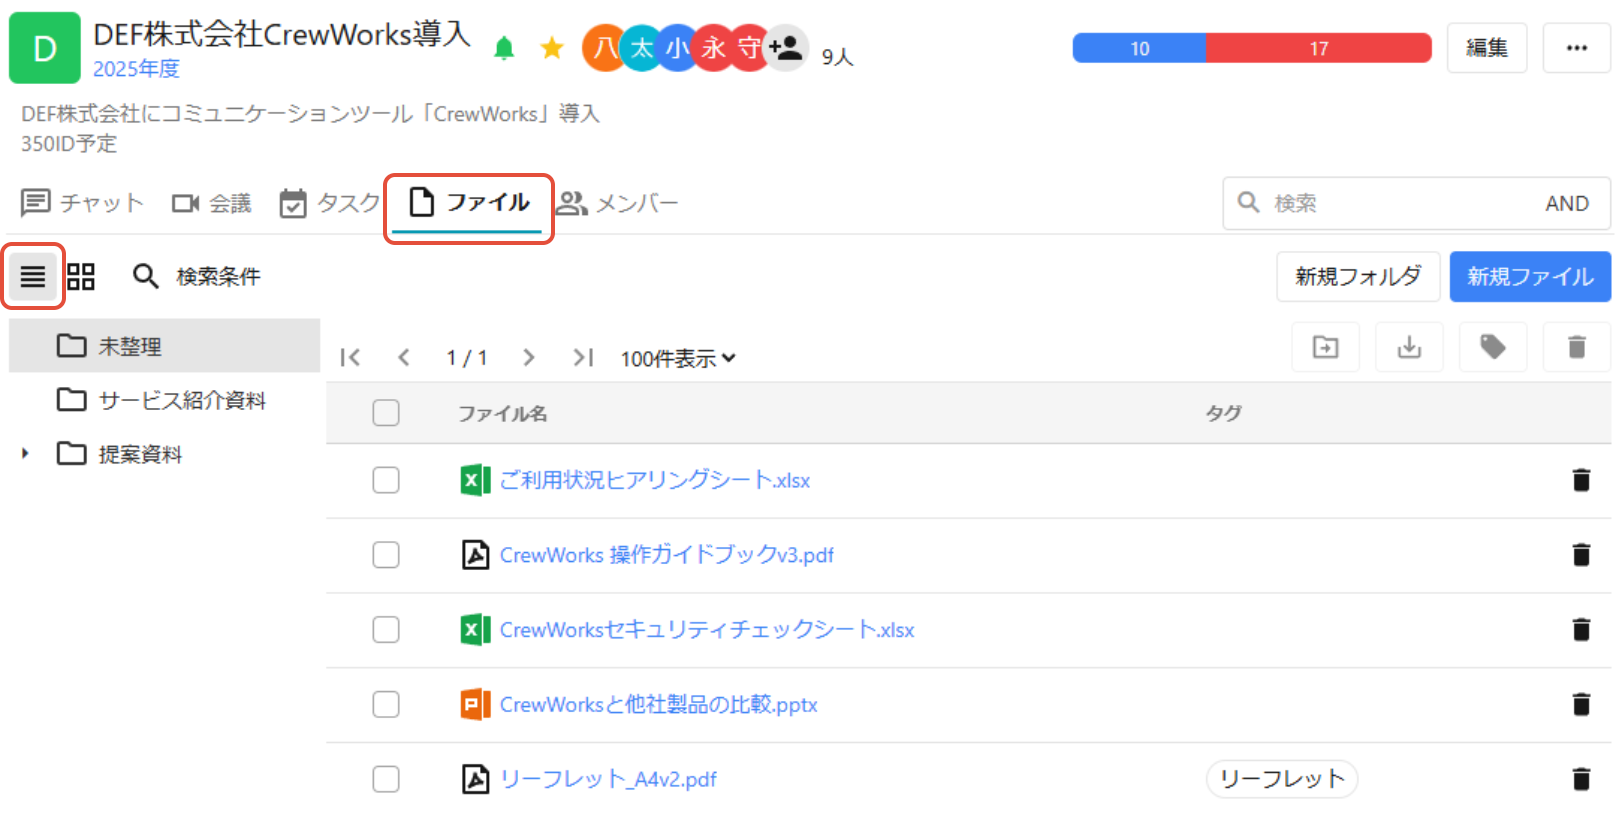Click the bulk delete trash toolbar icon
This screenshot has height=815, width=1619.
click(x=1577, y=347)
